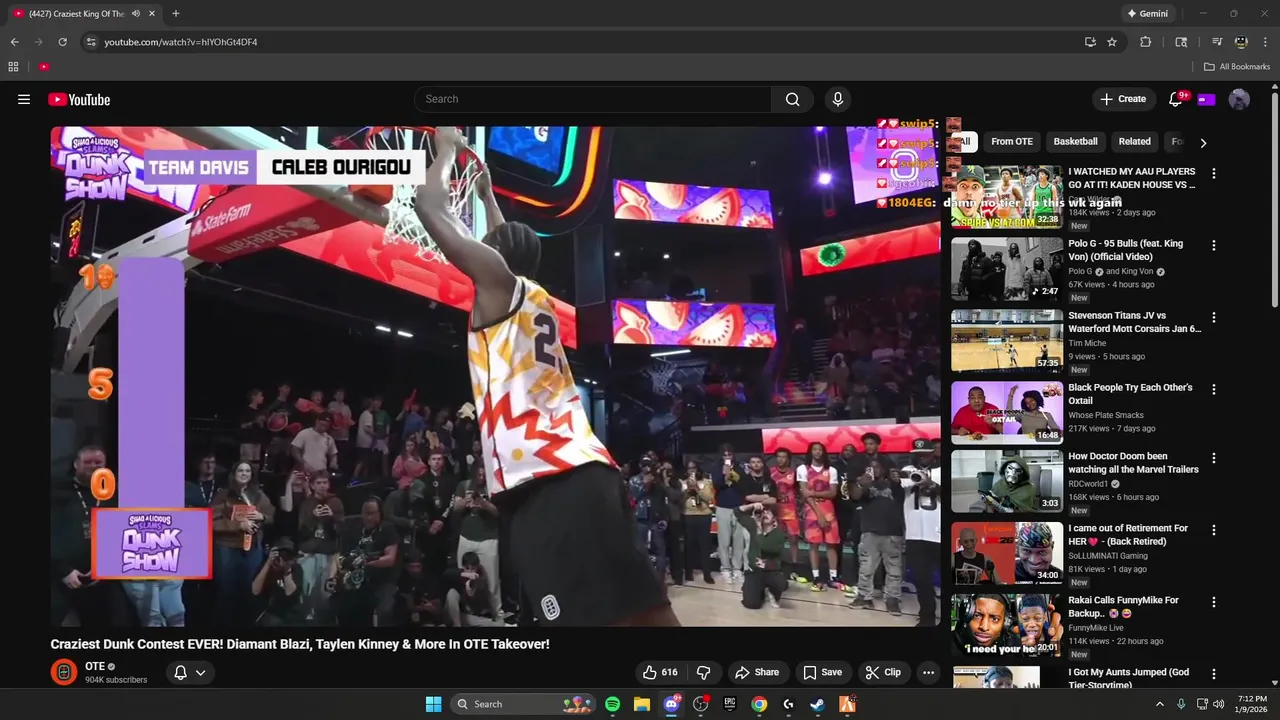This screenshot has width=1280, height=720.
Task: Open Black People Try Oxtail thumbnail
Action: pos(1007,413)
